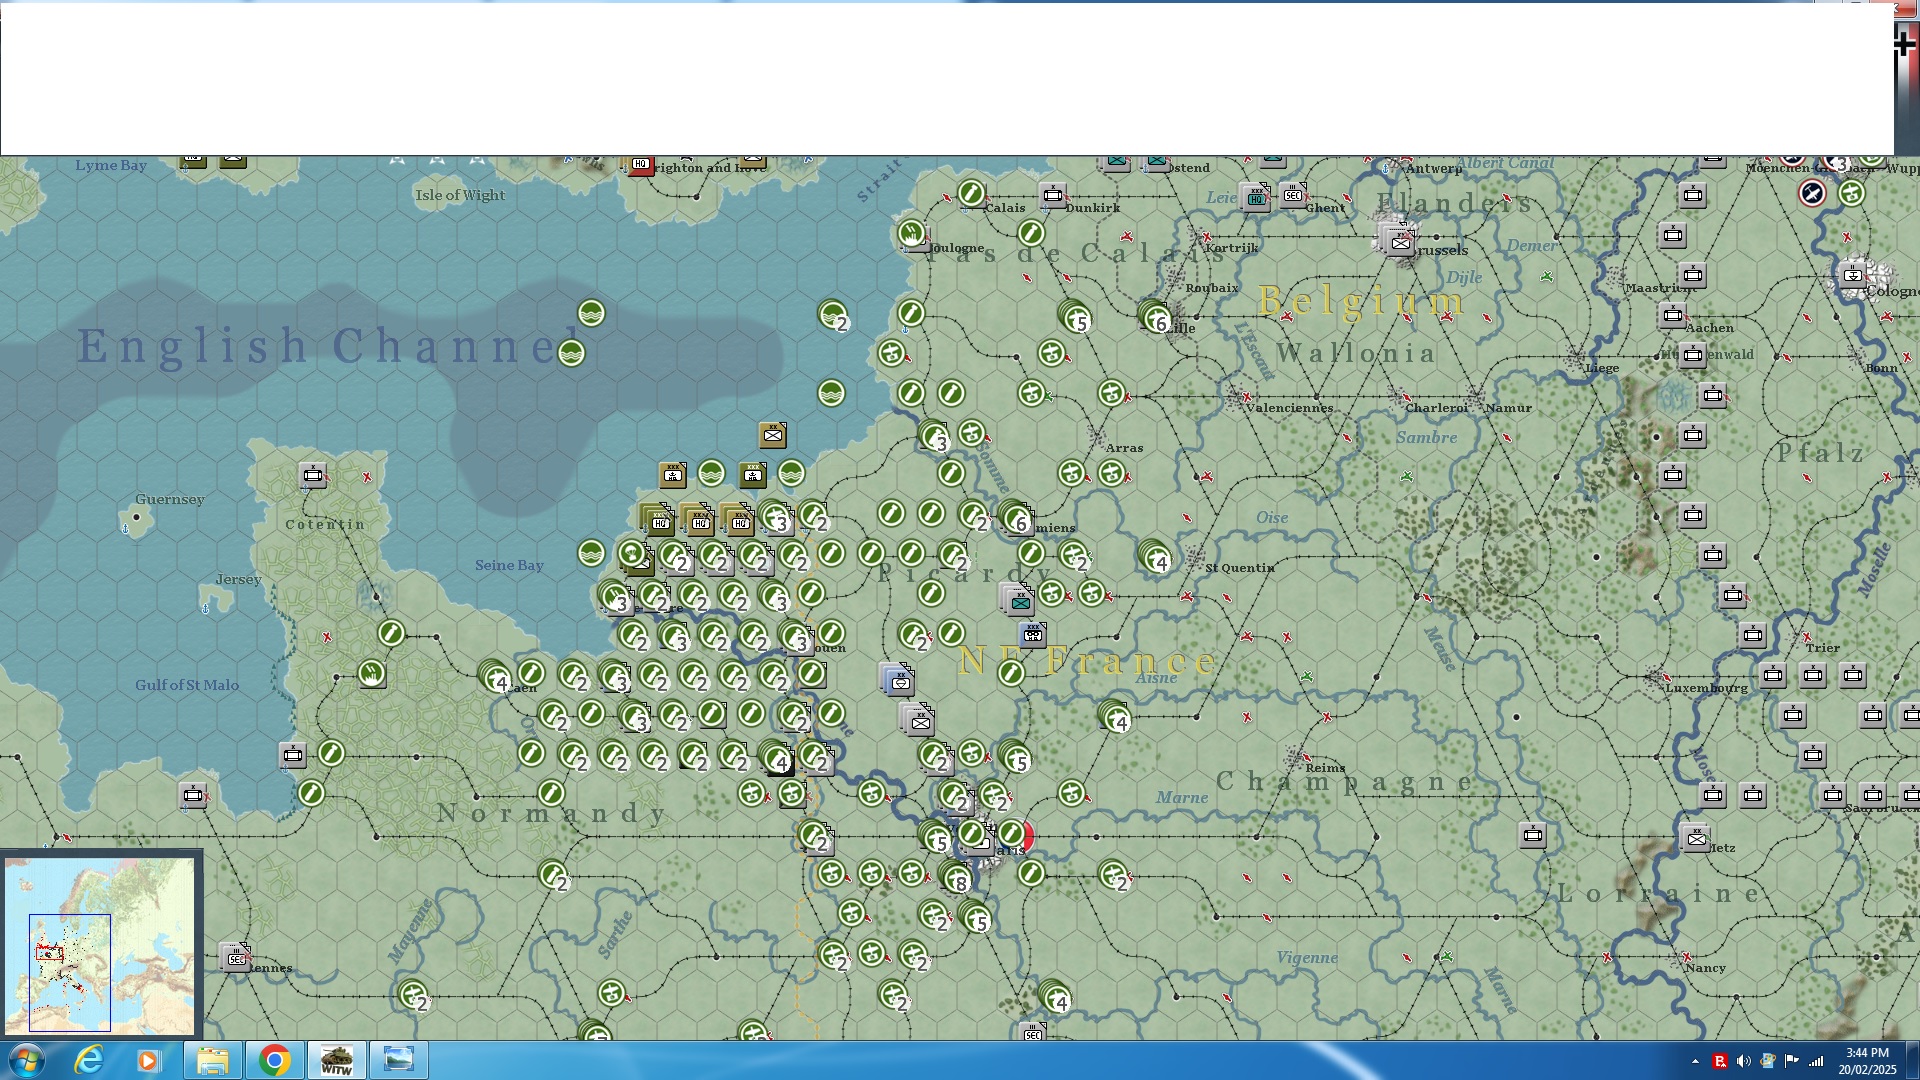
Task: Click the "Guernsey" island label
Action: (x=170, y=499)
